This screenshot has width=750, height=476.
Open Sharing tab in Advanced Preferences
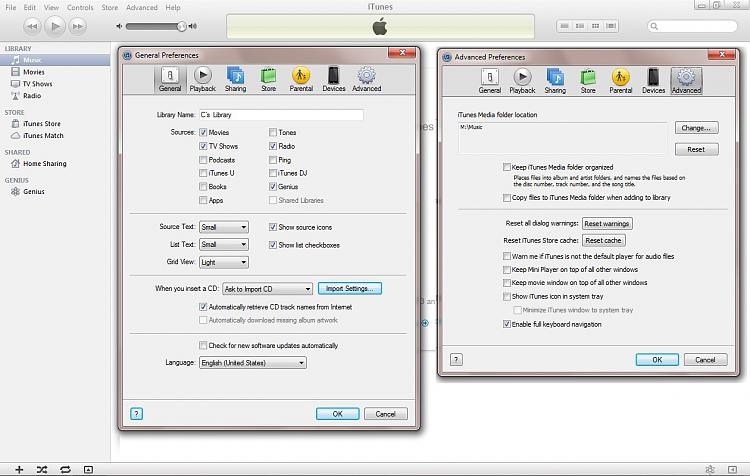click(x=555, y=81)
